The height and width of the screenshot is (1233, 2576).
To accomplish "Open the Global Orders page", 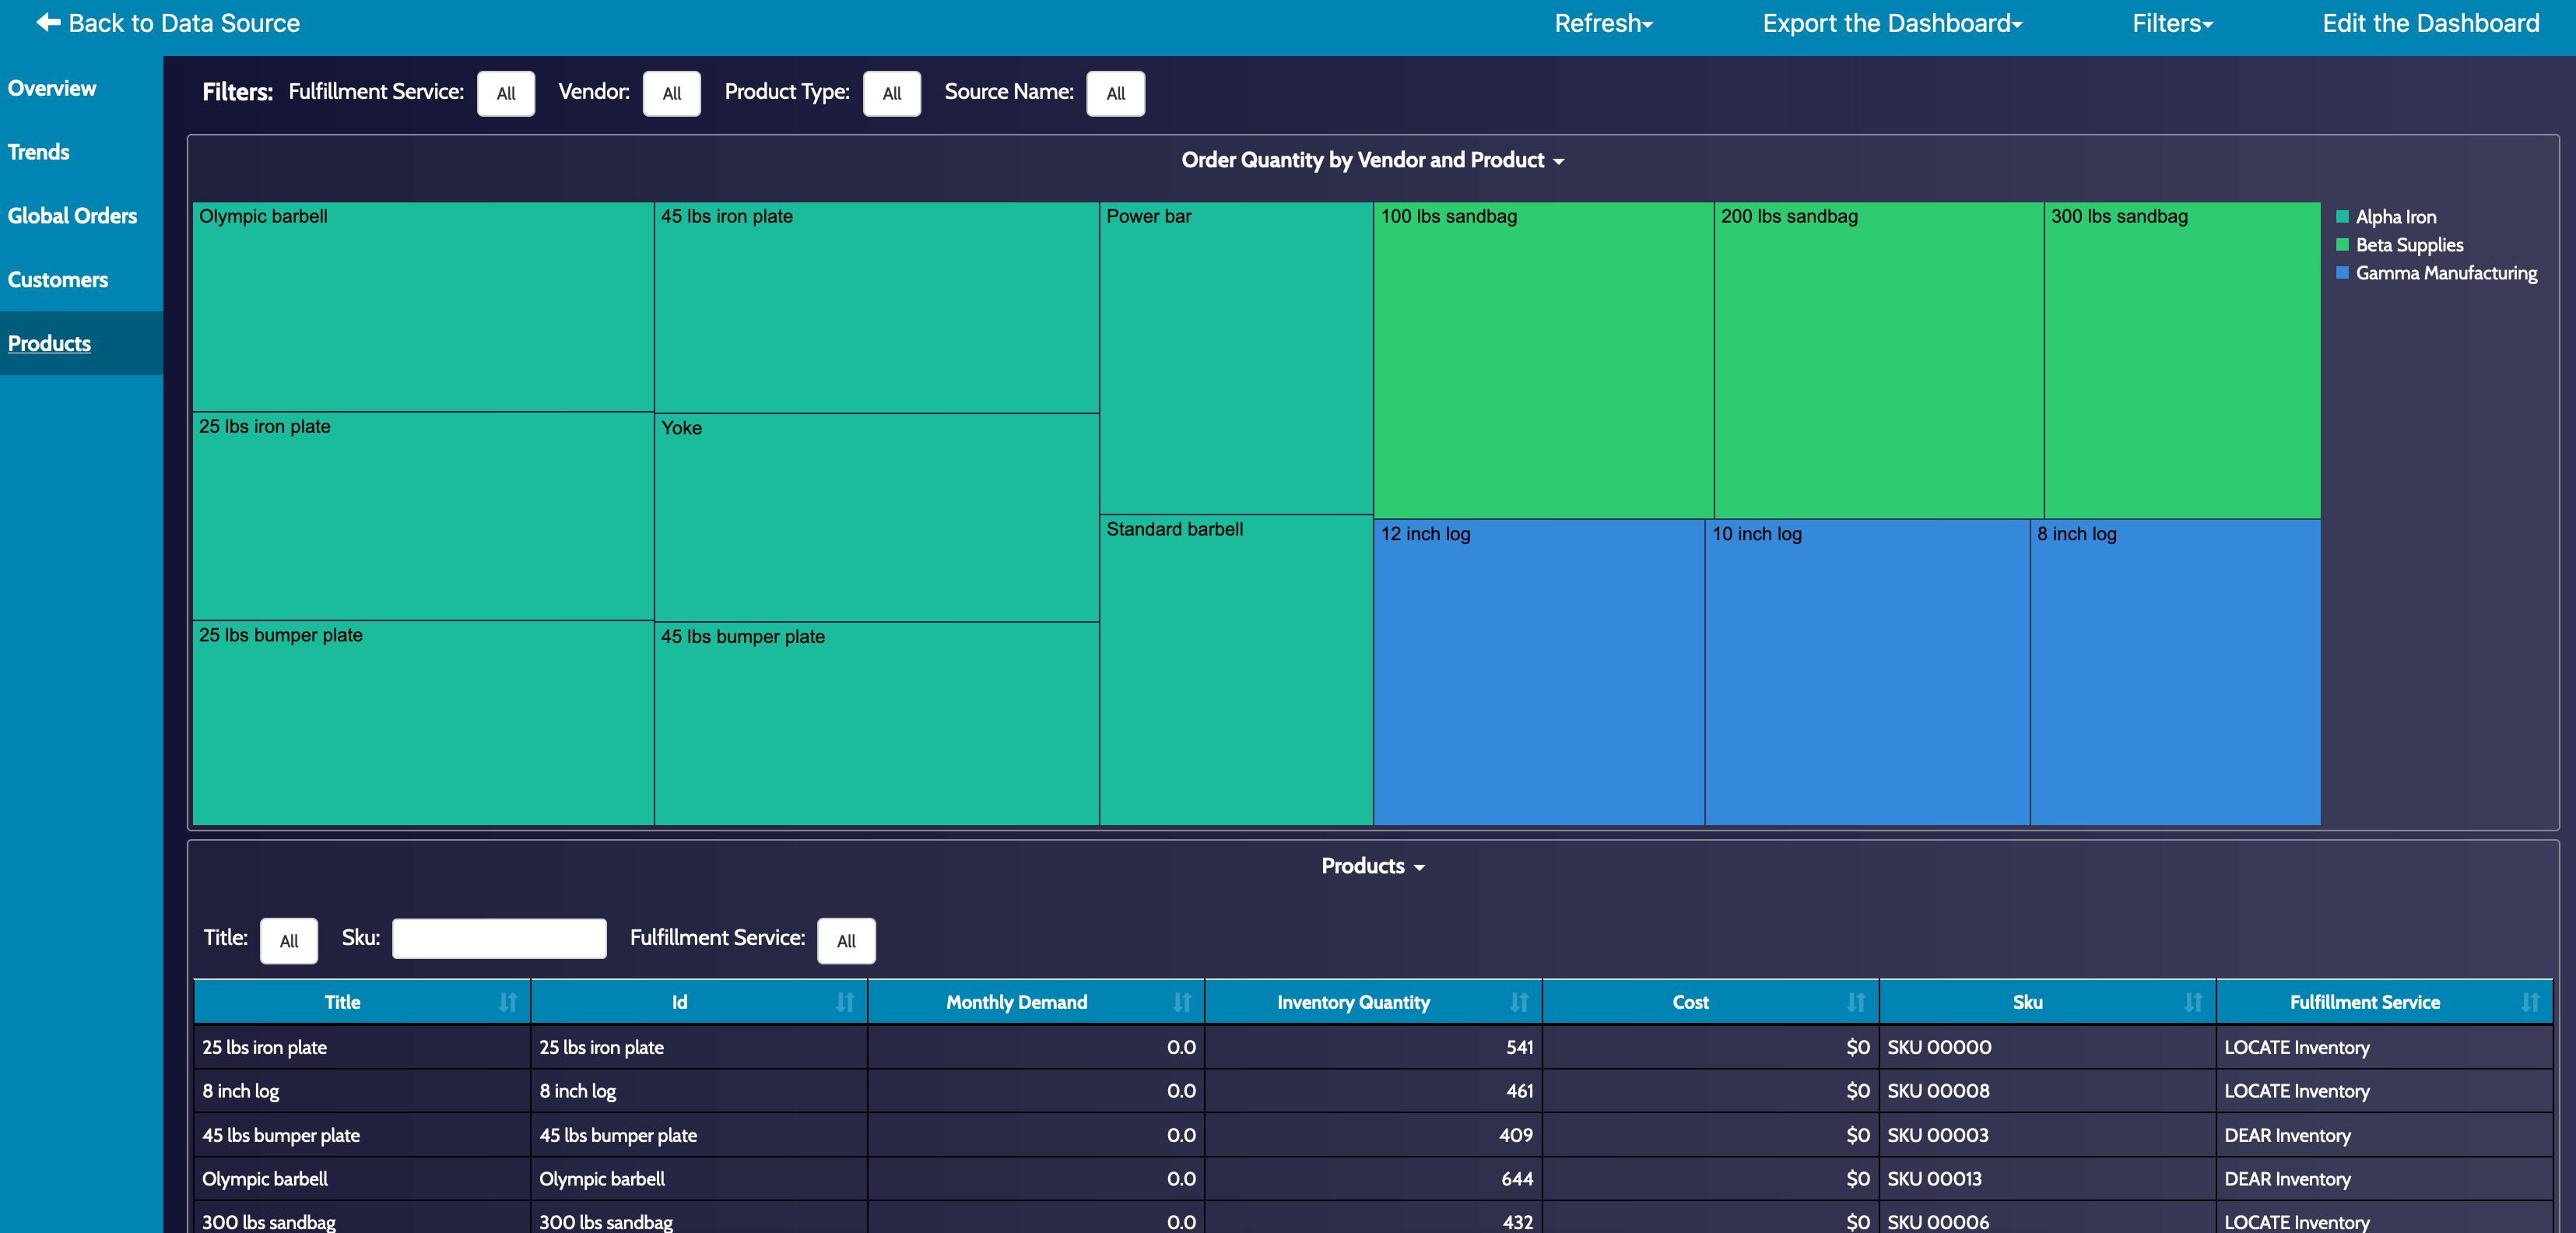I will point(72,216).
